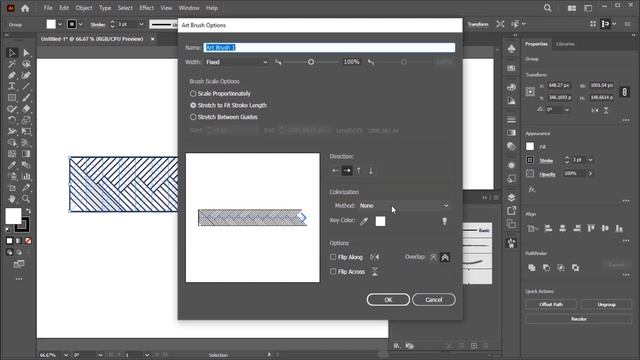The width and height of the screenshot is (640, 360).
Task: Set brush direction to down arrow
Action: (371, 171)
